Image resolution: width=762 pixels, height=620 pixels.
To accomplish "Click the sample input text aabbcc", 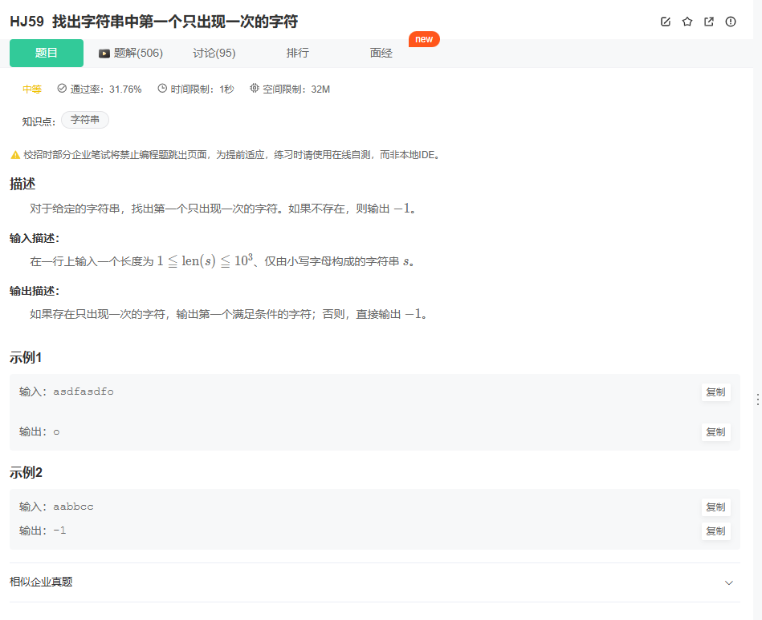I will click(x=73, y=507).
